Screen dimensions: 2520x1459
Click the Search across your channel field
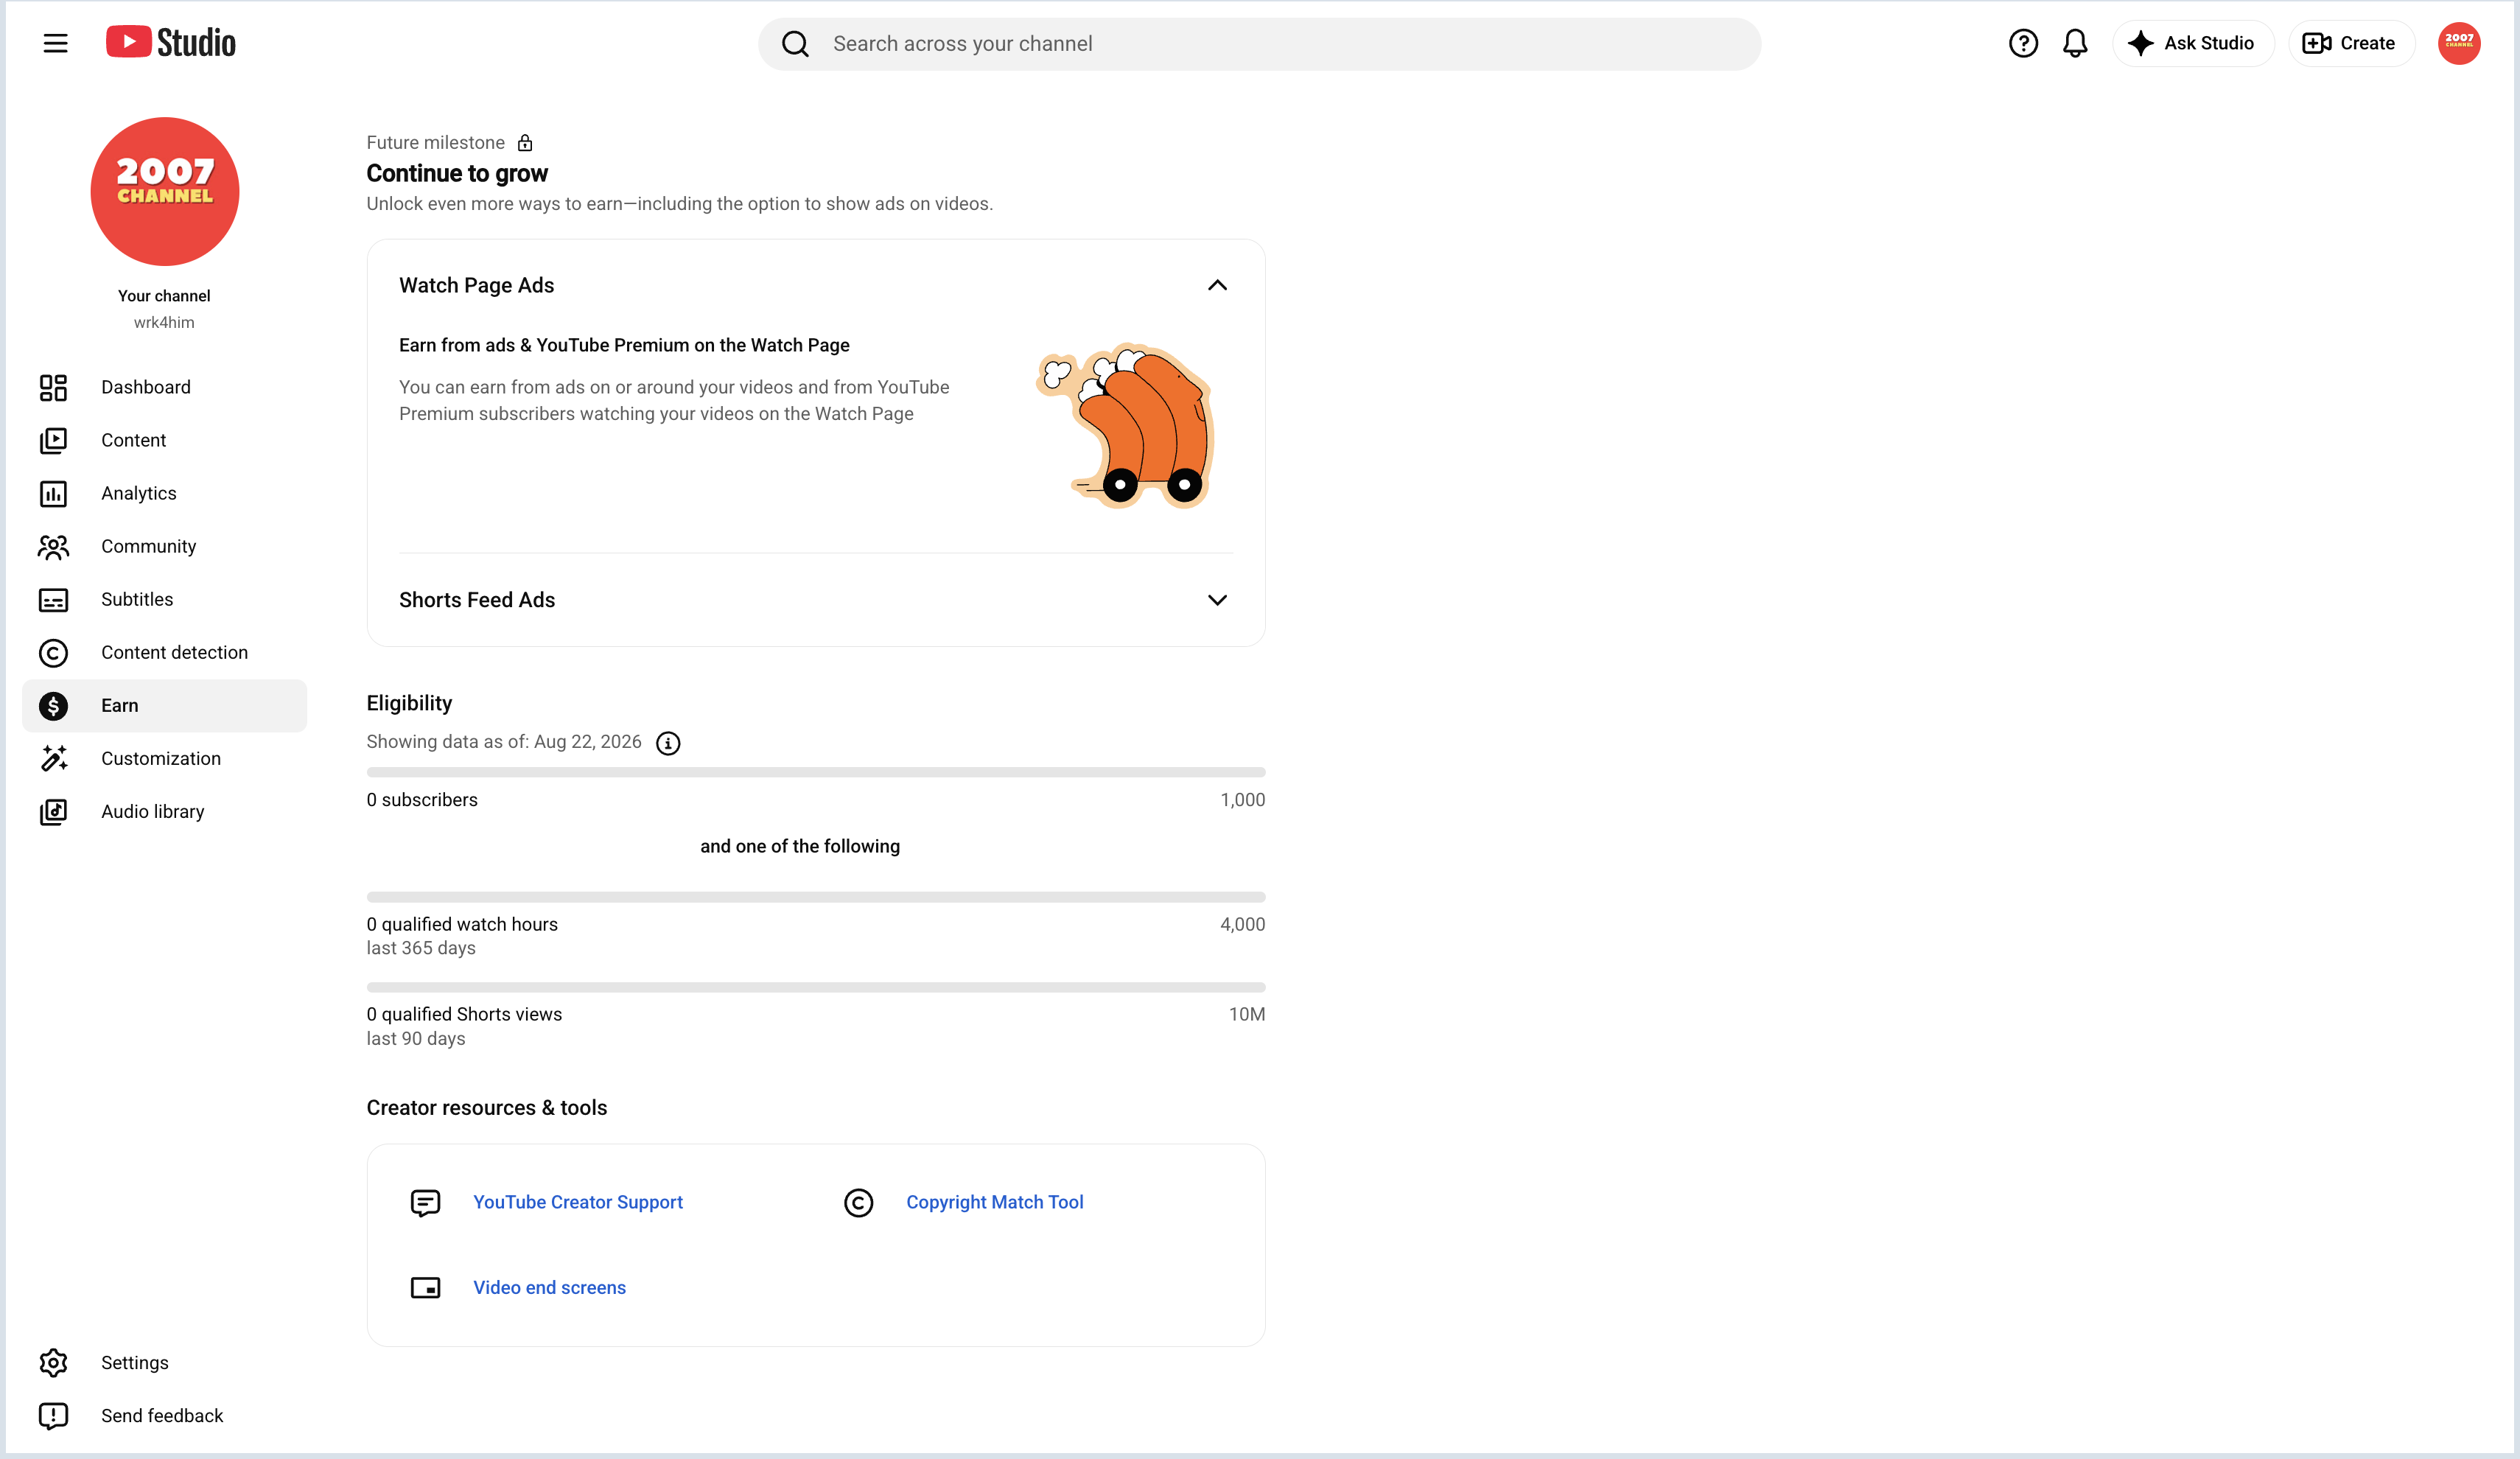pyautogui.click(x=1260, y=44)
